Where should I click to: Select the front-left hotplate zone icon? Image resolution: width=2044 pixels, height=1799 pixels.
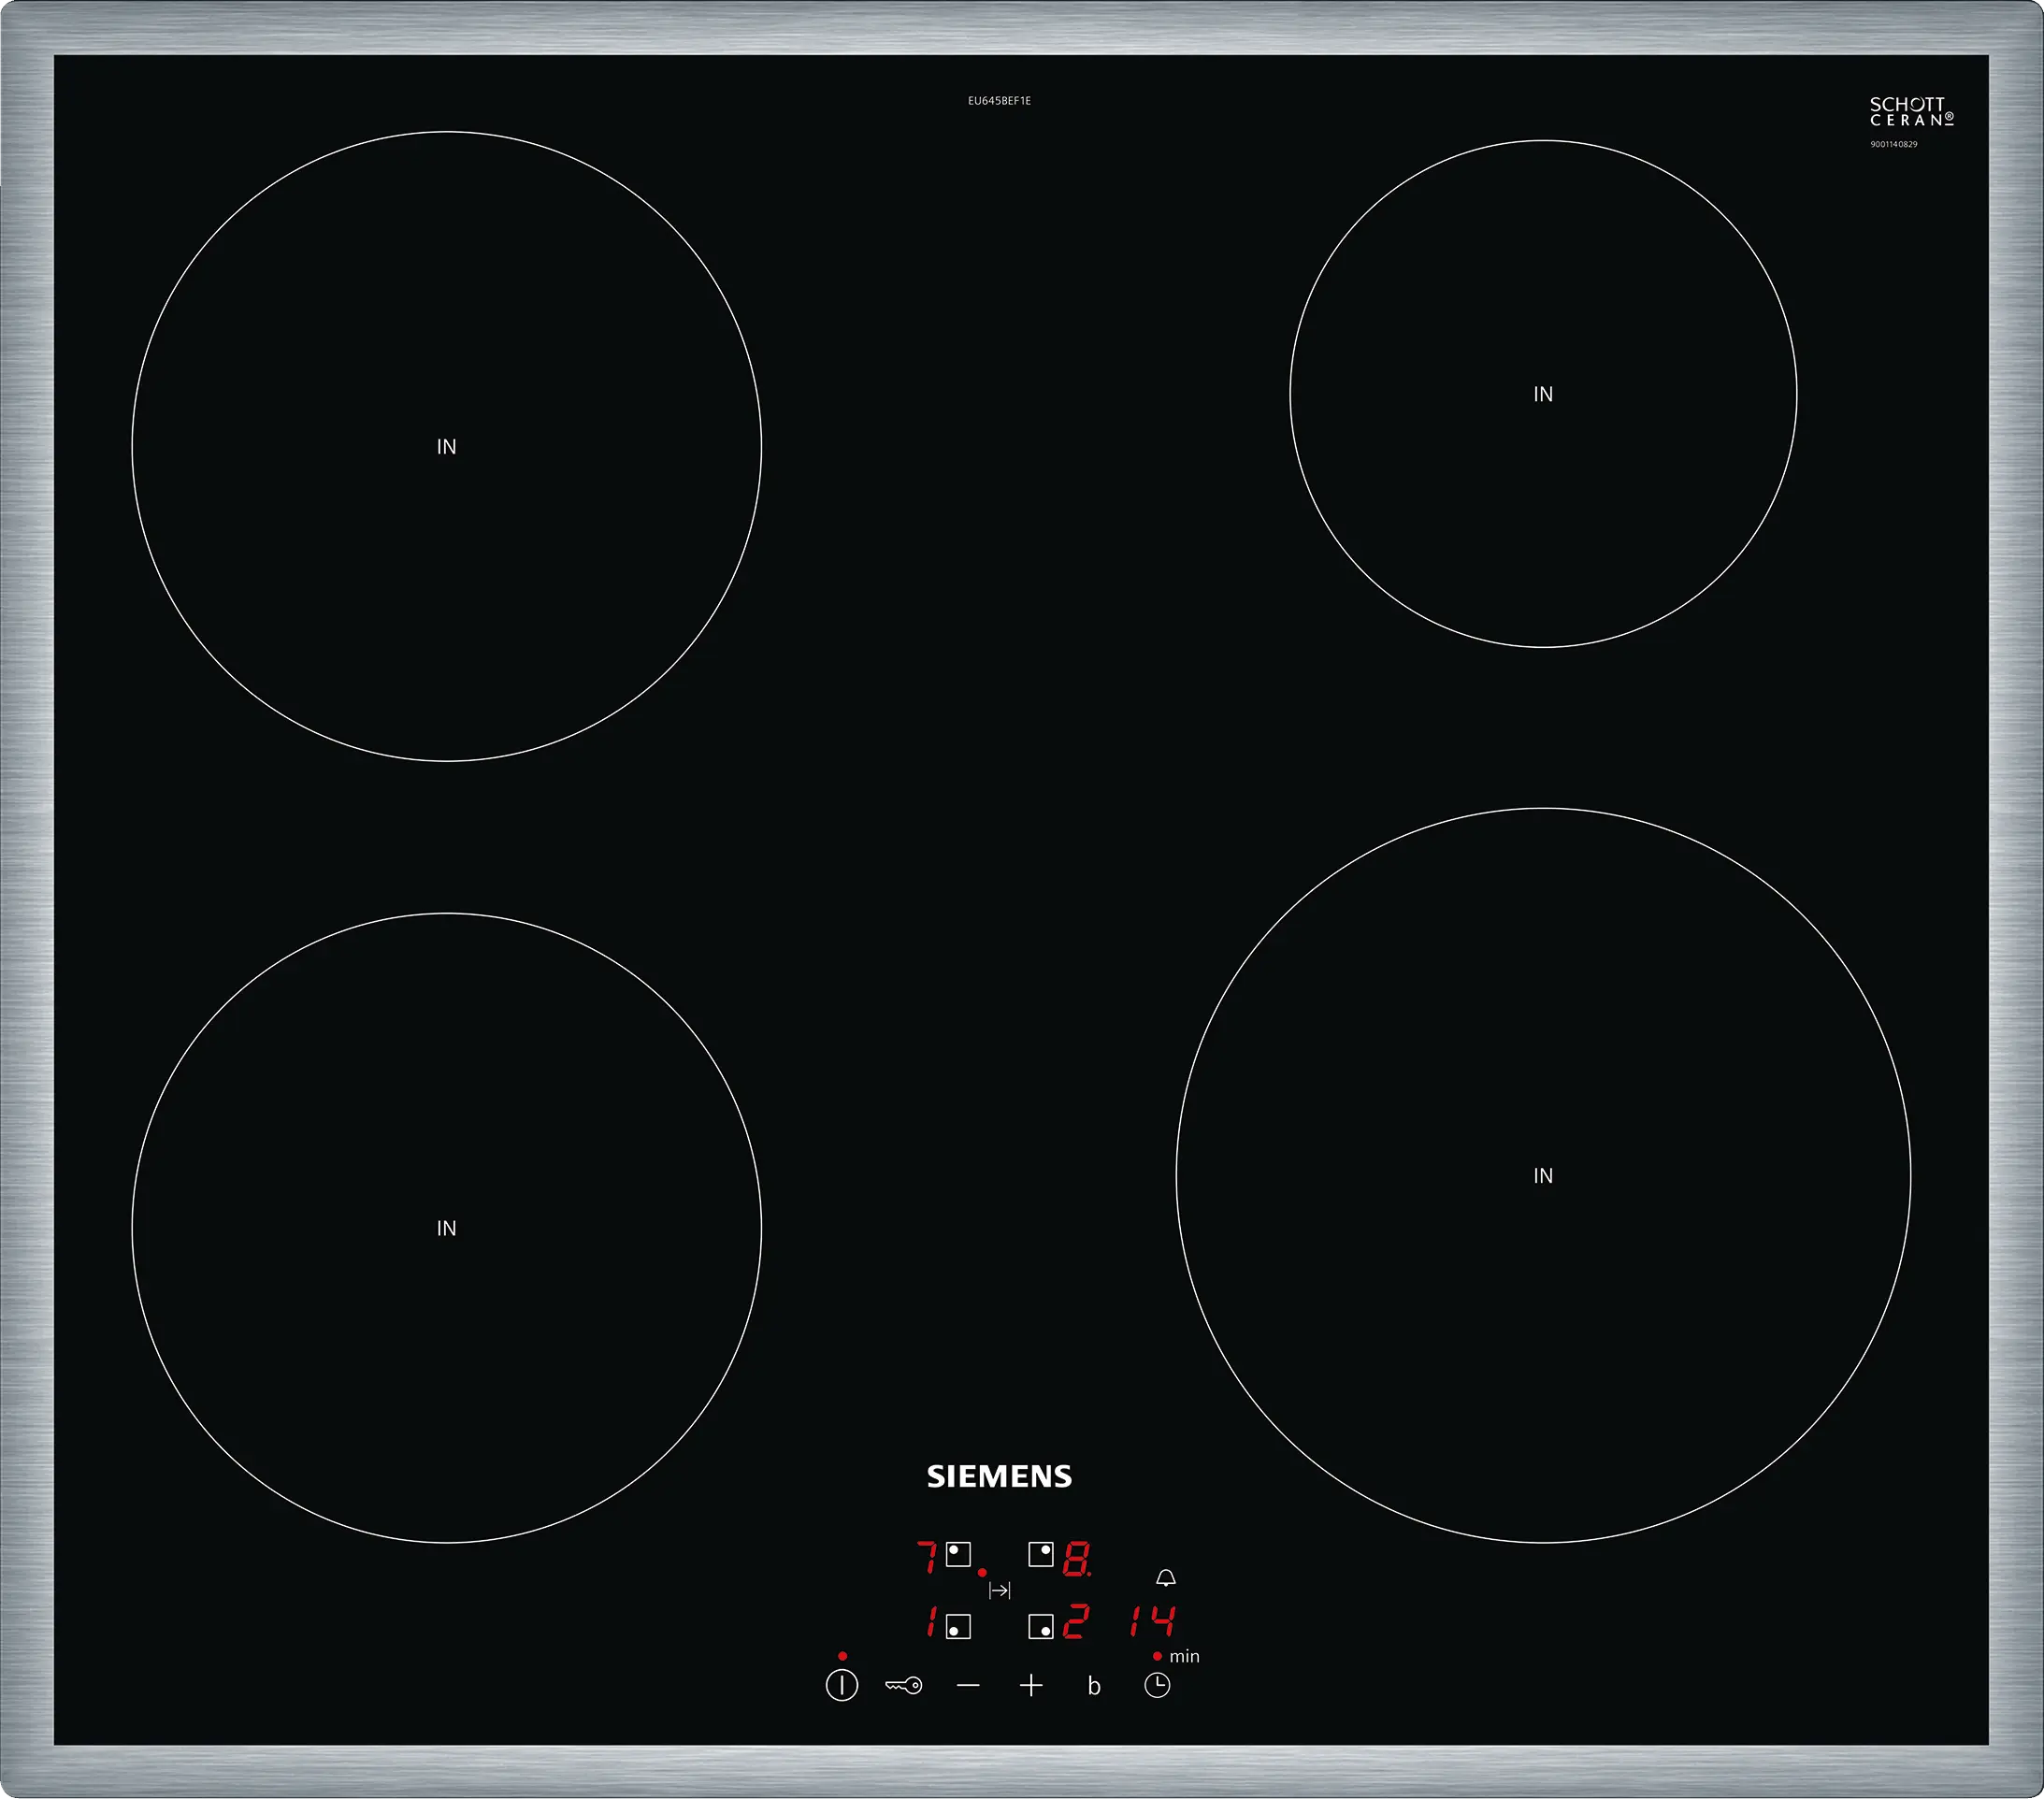[x=958, y=1627]
